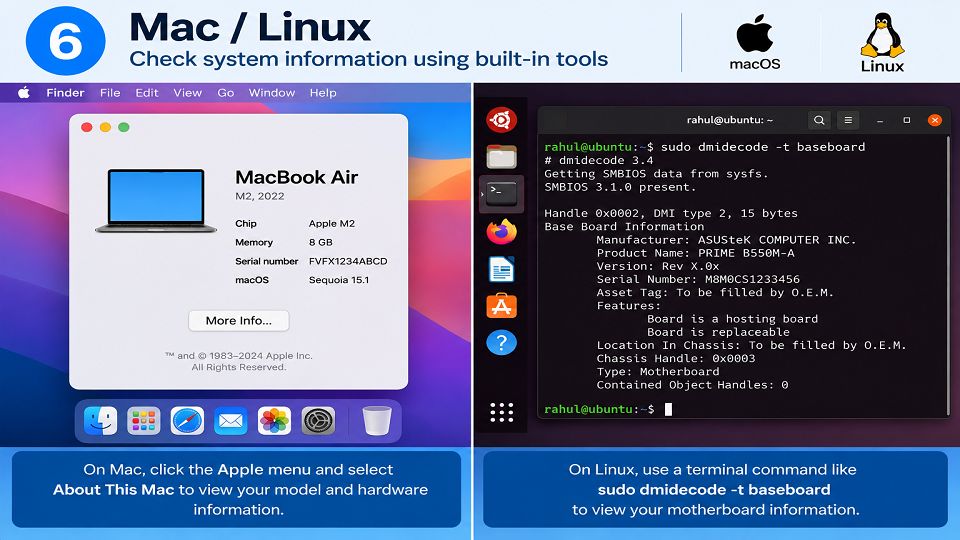The image size is (960, 540).
Task: Click the terminal window scrollbar
Action: (x=948, y=276)
